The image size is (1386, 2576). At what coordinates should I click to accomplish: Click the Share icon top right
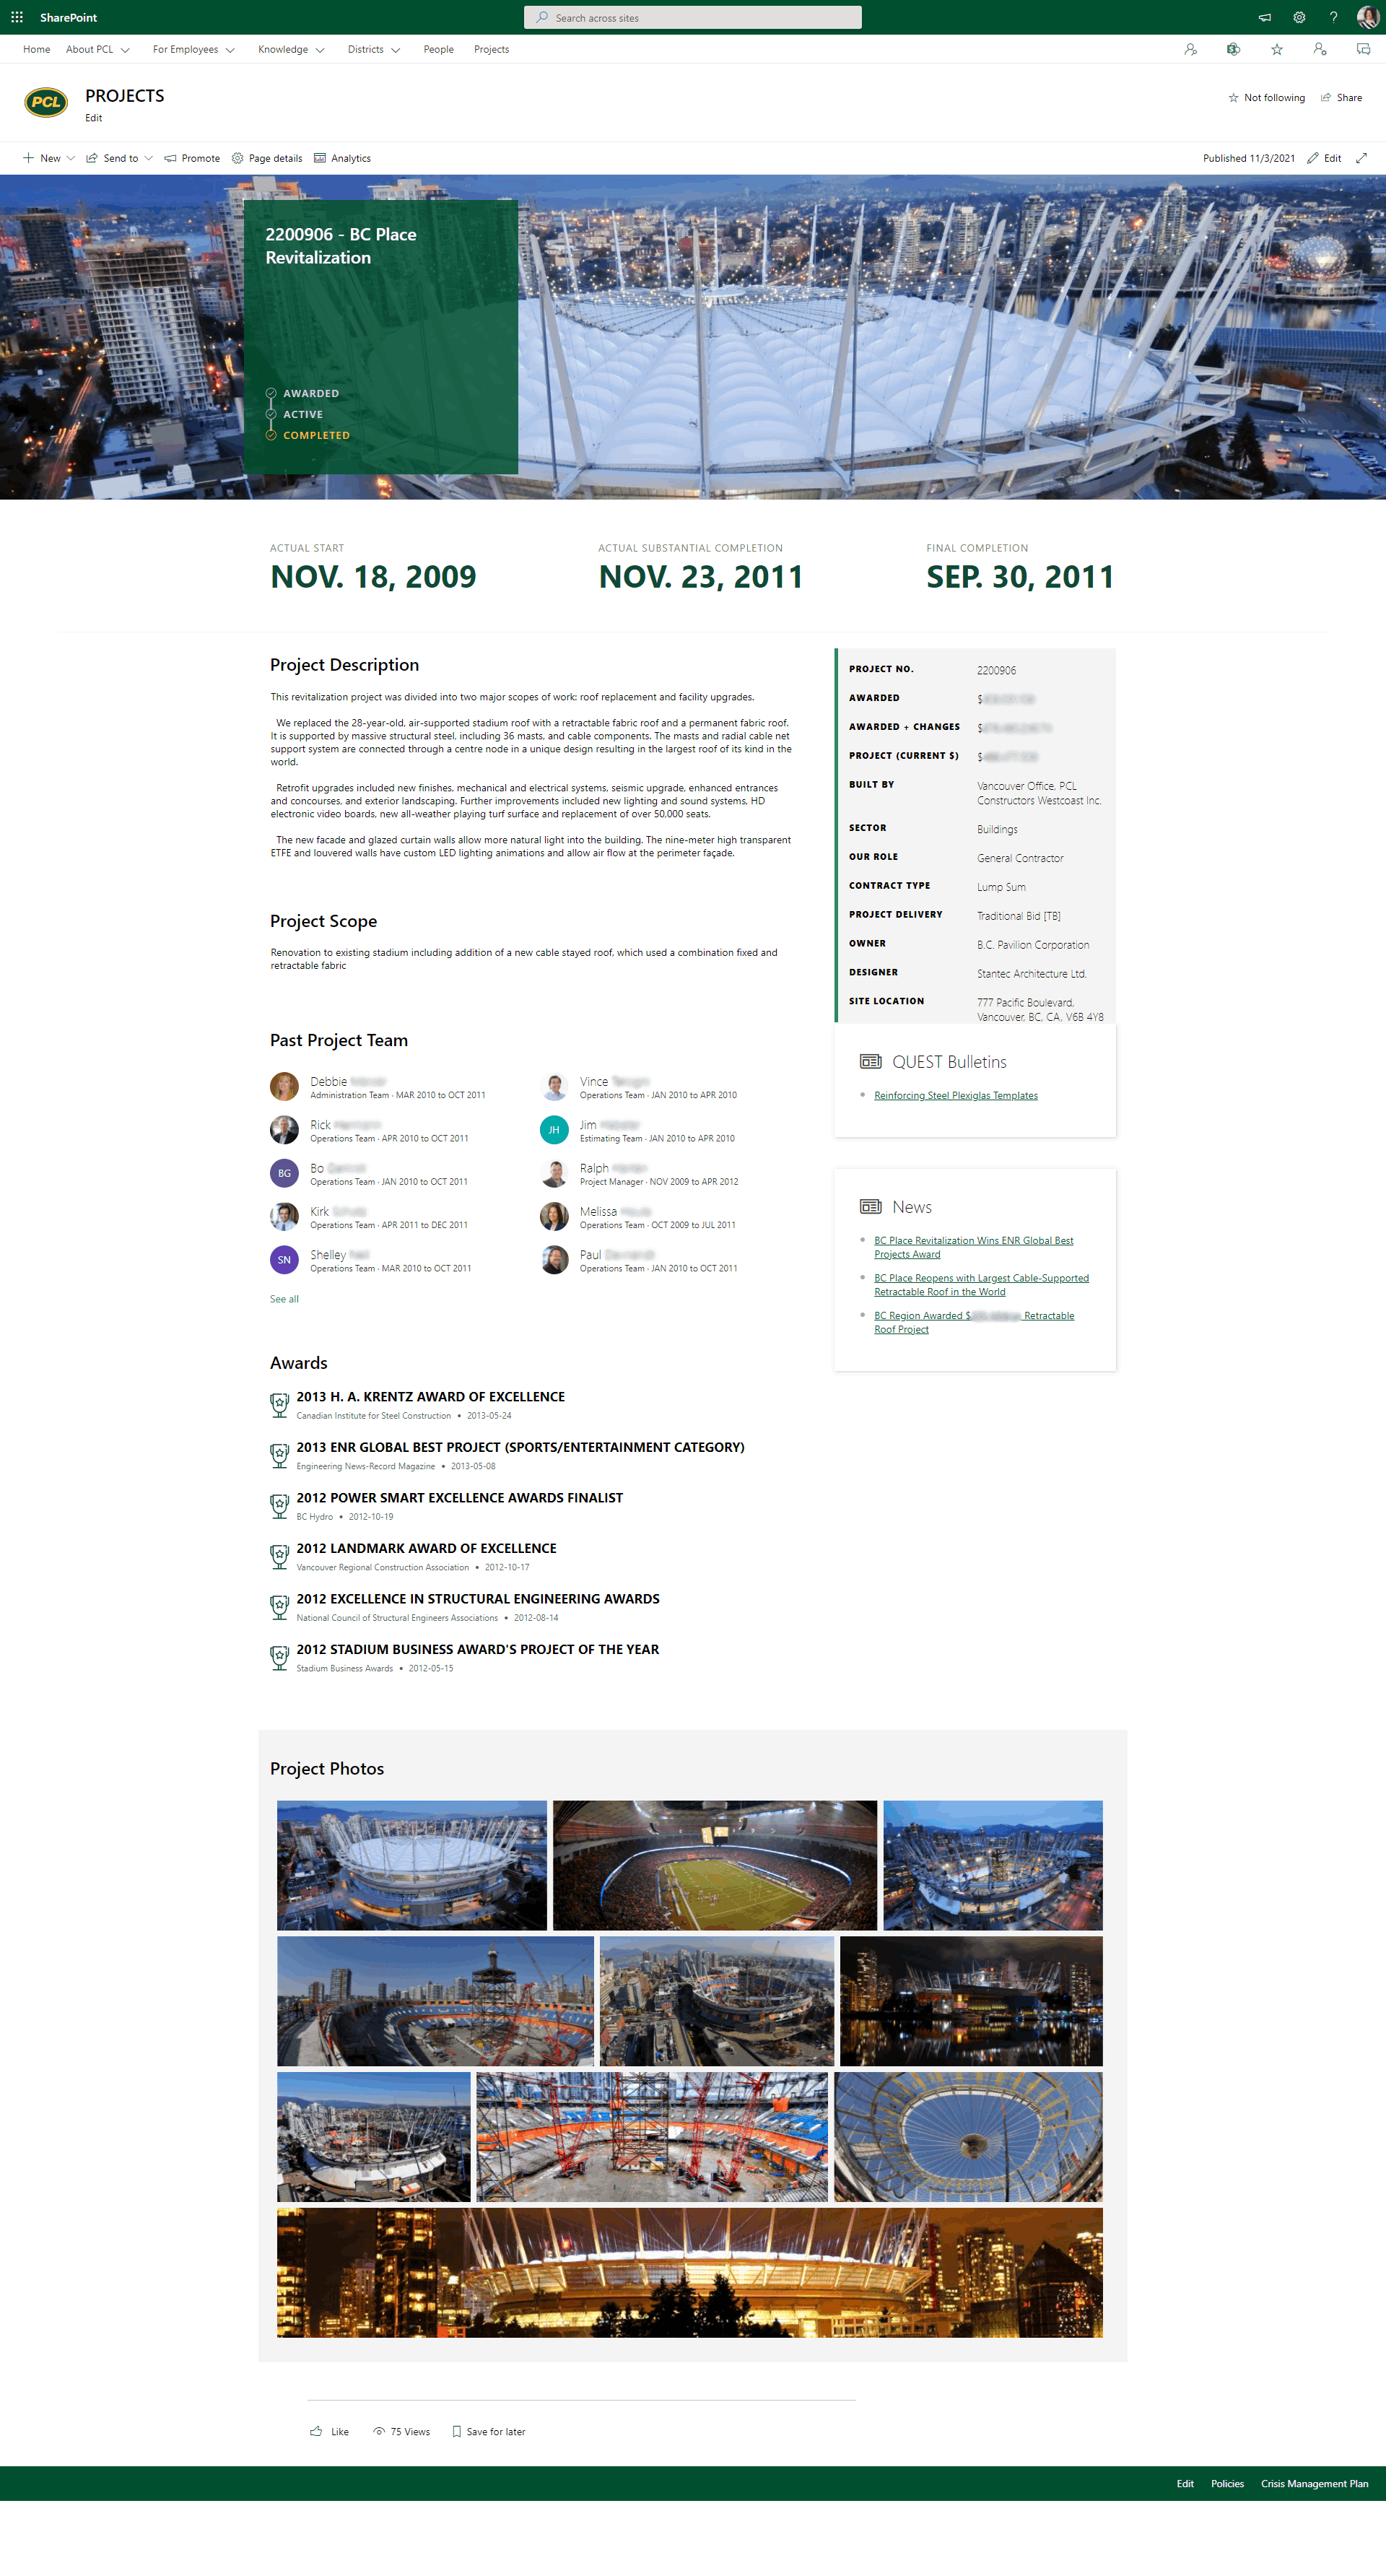click(x=1348, y=99)
